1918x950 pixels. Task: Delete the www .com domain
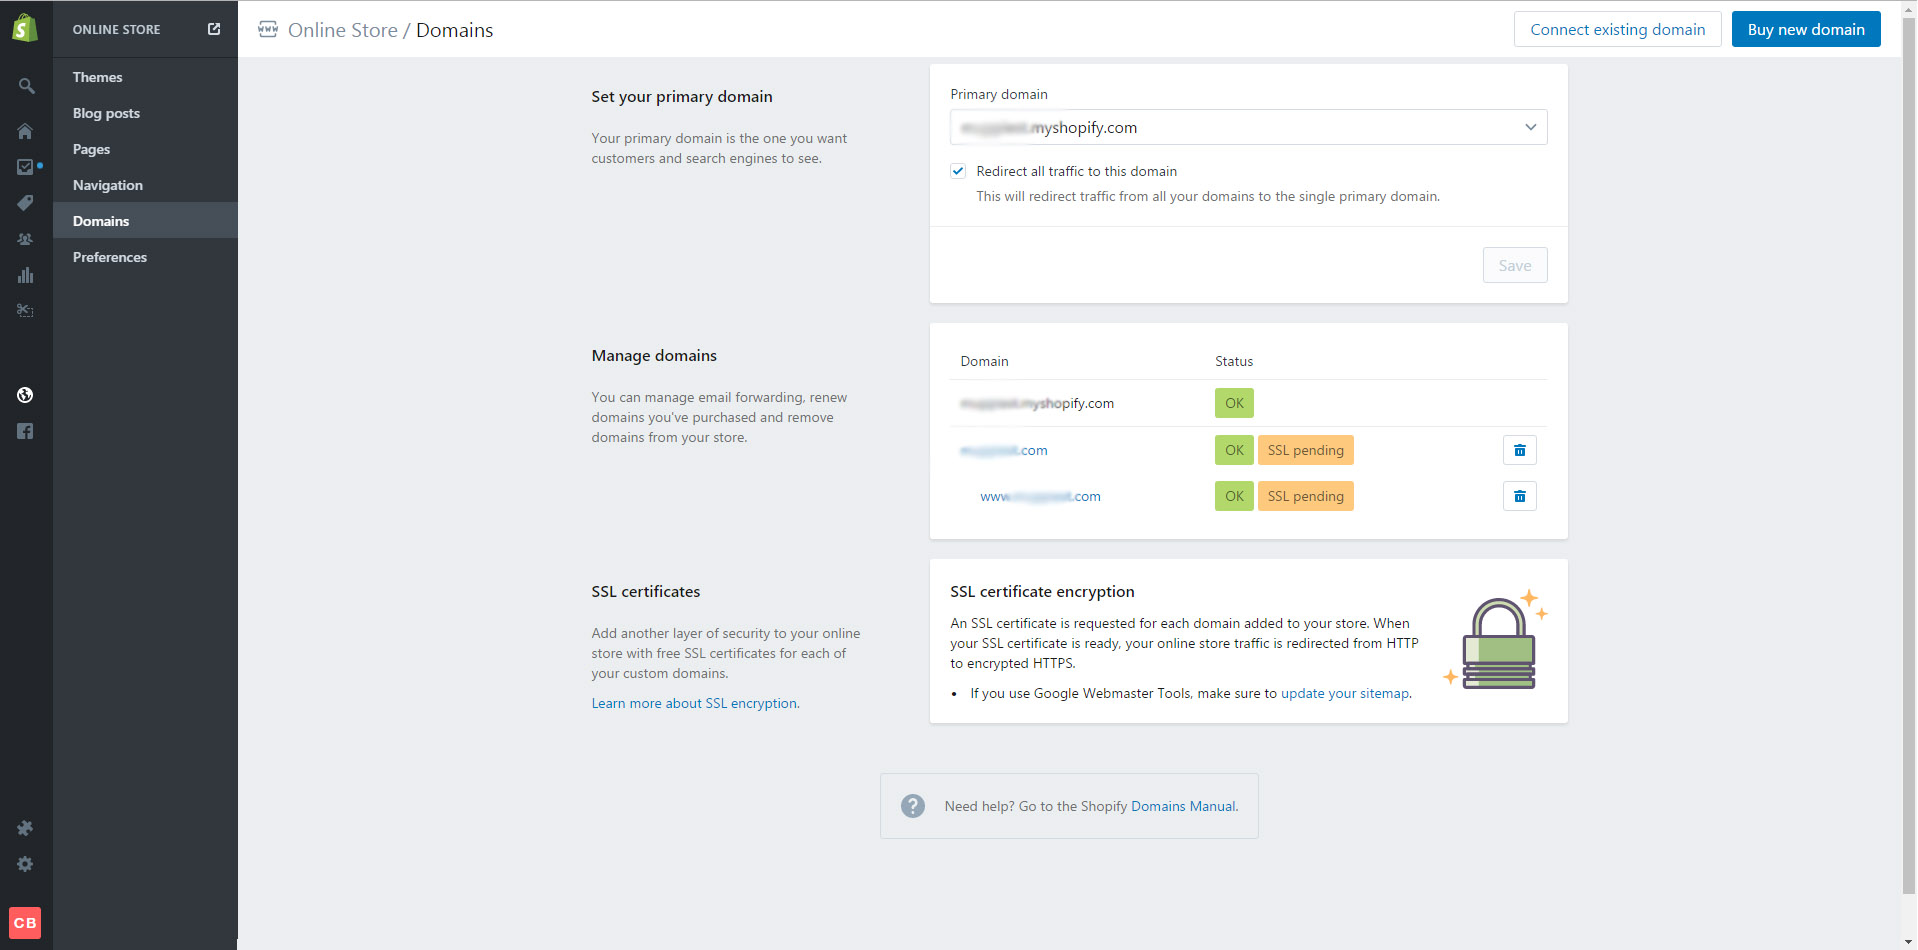[x=1519, y=496]
